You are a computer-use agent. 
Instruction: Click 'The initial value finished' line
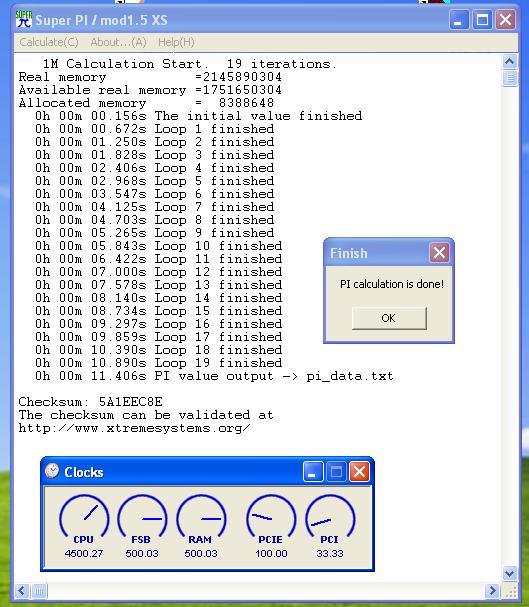199,116
